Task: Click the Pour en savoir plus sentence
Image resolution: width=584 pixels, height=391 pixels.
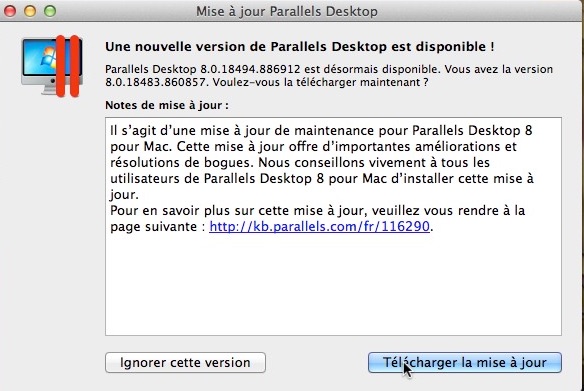Action: coord(317,218)
